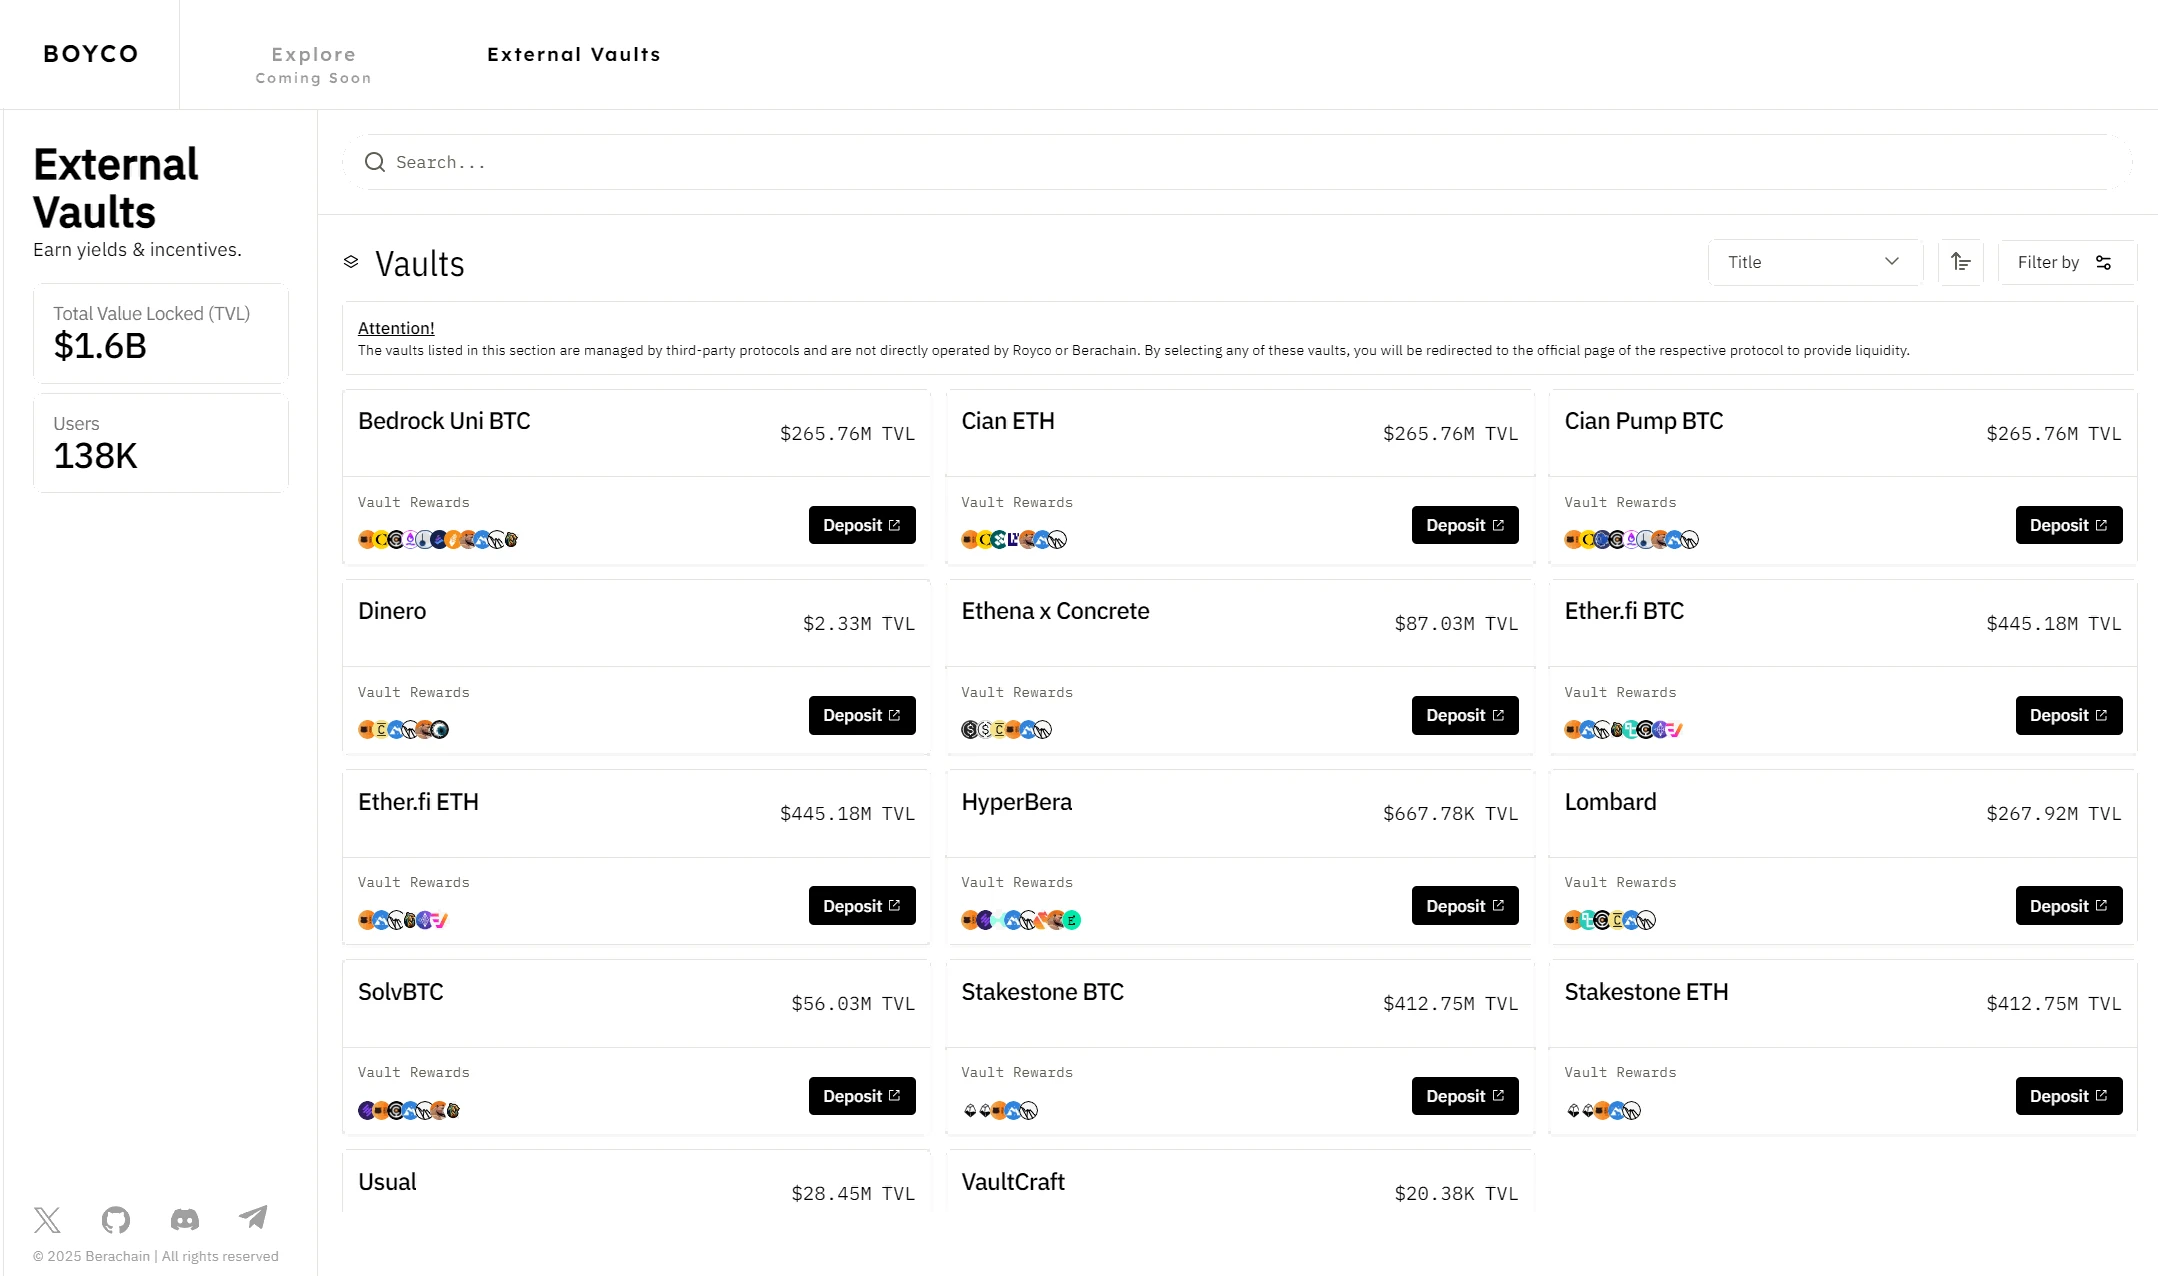Click the $667.78K TVL value
The width and height of the screenshot is (2158, 1276).
pos(1450,814)
